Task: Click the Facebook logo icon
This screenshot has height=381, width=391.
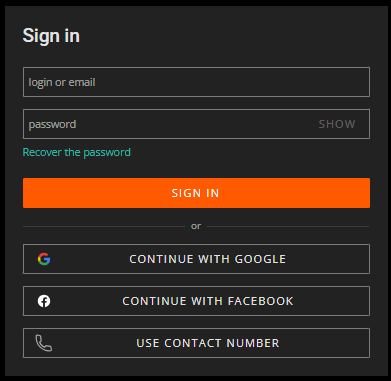Action: click(x=44, y=301)
